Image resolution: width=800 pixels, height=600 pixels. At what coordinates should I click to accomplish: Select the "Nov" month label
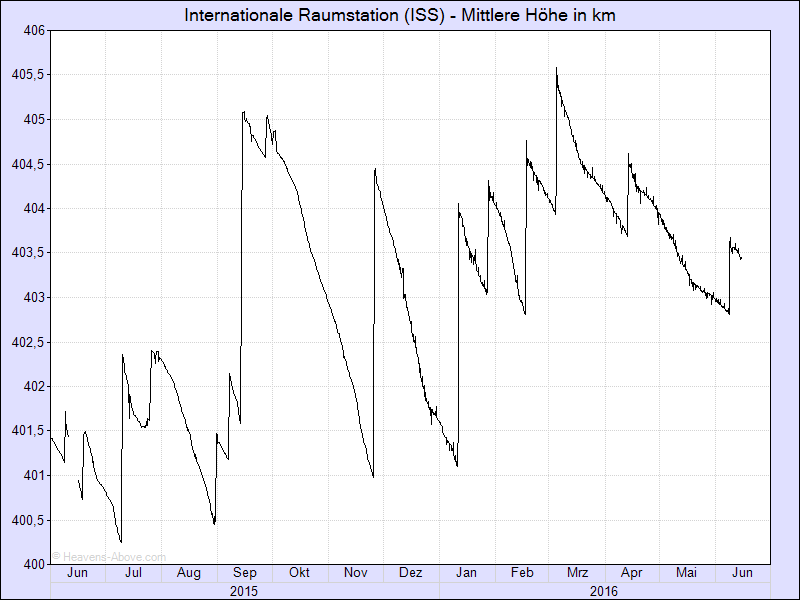pos(356,573)
